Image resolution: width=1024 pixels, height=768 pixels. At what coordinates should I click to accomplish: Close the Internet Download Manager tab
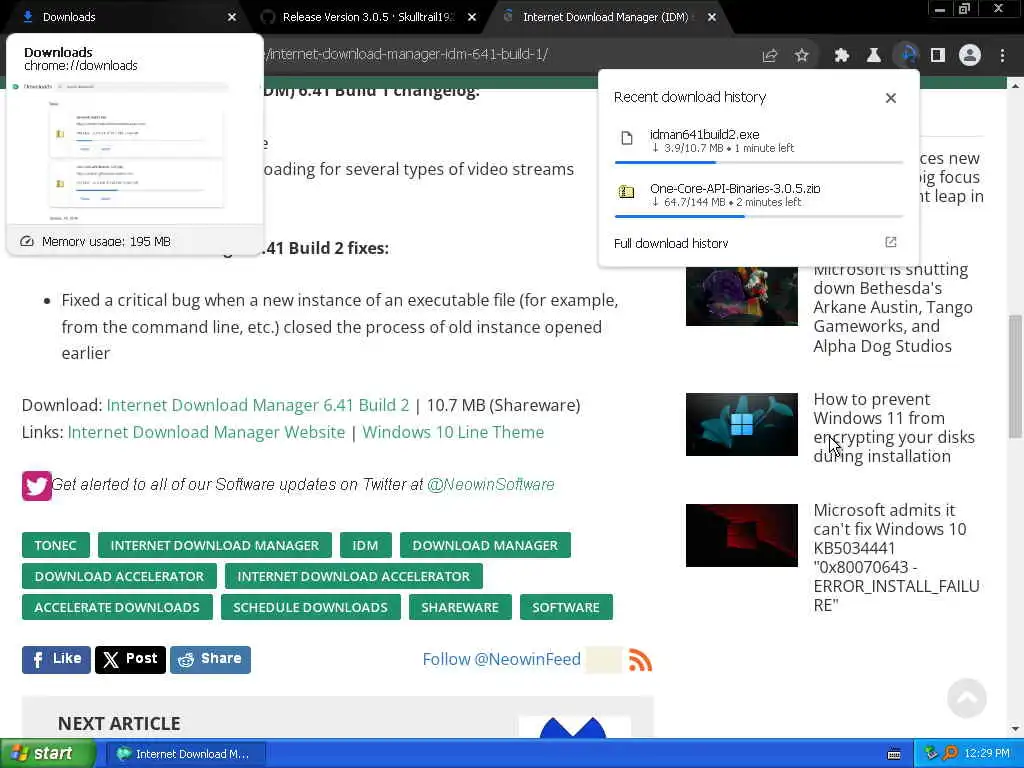coord(712,17)
